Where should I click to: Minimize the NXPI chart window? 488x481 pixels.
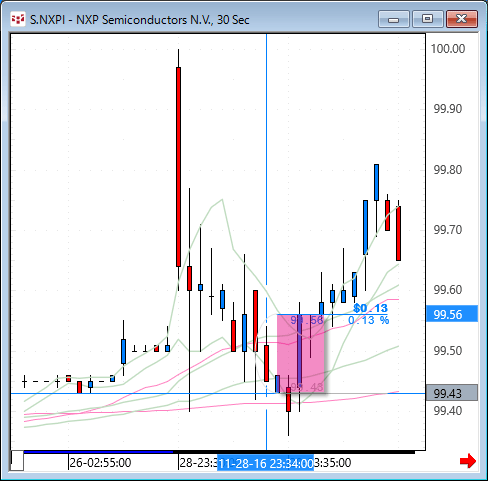click(394, 19)
